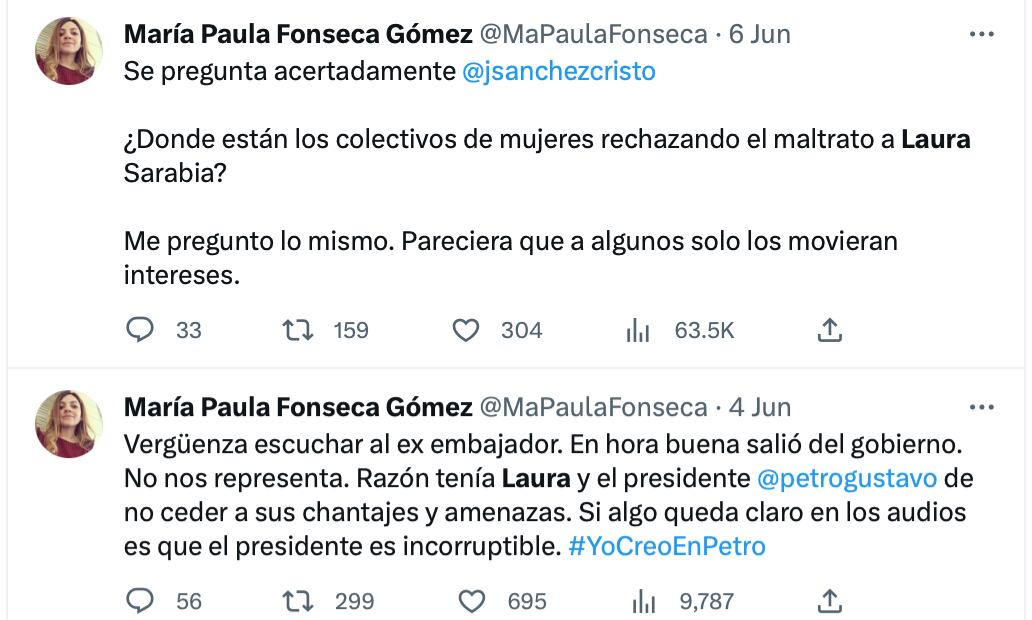This screenshot has width=1032, height=620.
Task: Visit the #YoCreoEnPetro hashtag
Action: pyautogui.click(x=668, y=546)
